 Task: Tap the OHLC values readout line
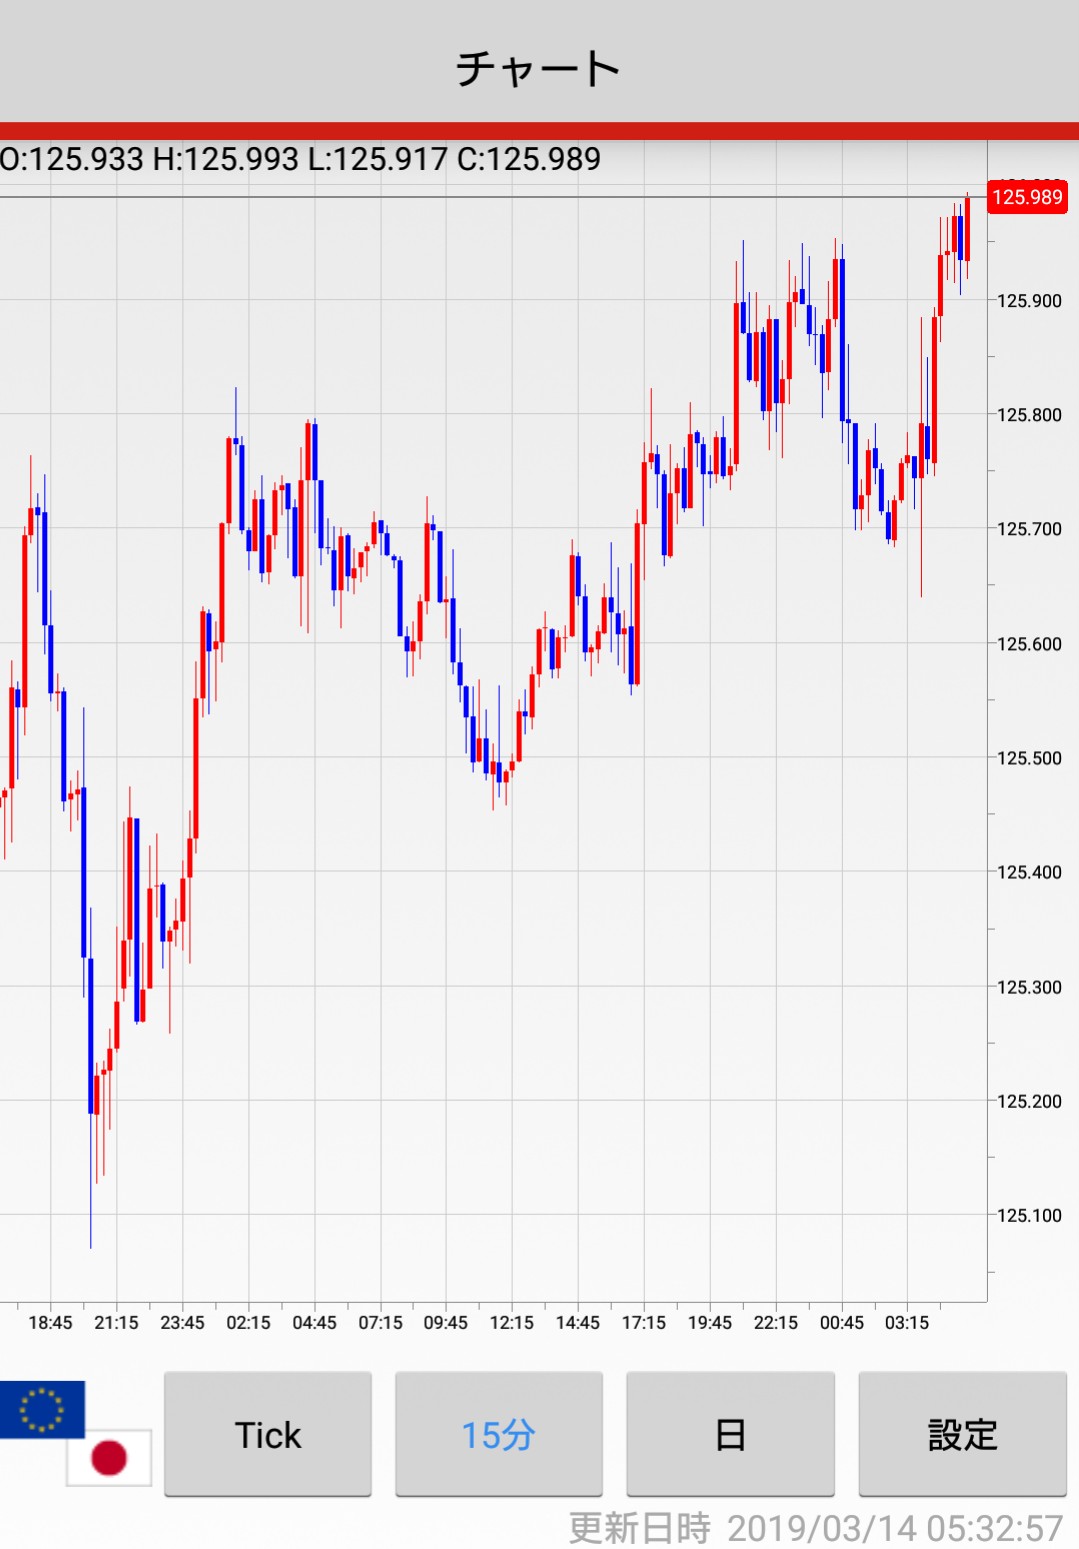click(x=300, y=159)
